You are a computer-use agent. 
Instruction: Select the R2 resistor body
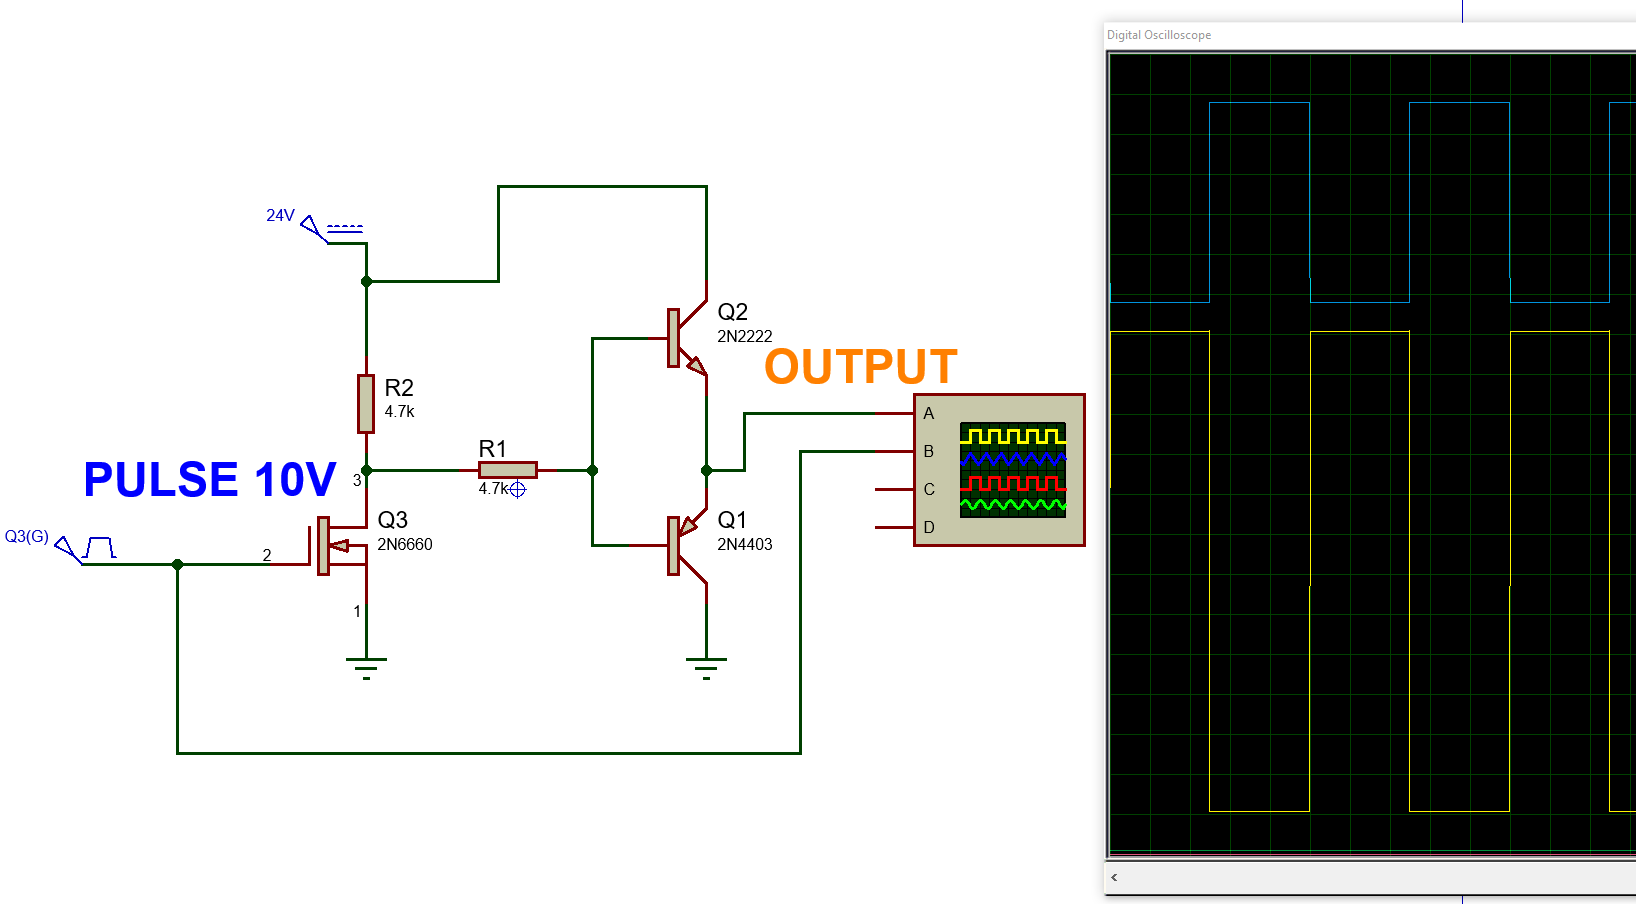[x=366, y=404]
